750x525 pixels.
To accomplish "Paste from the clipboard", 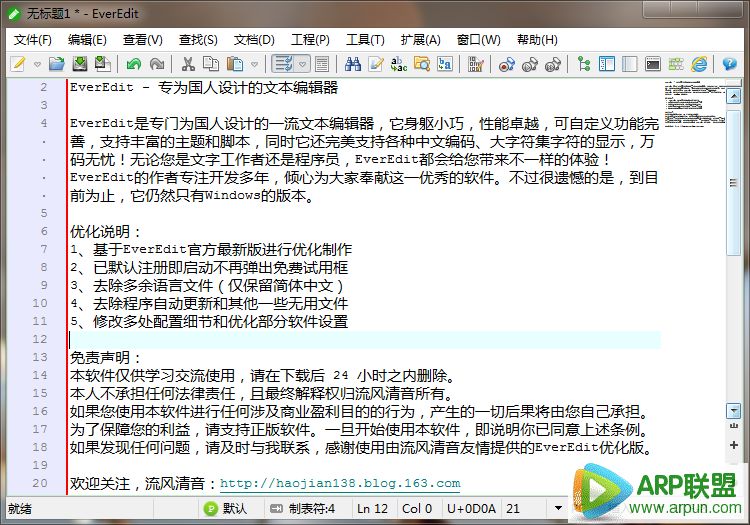I will pos(234,64).
